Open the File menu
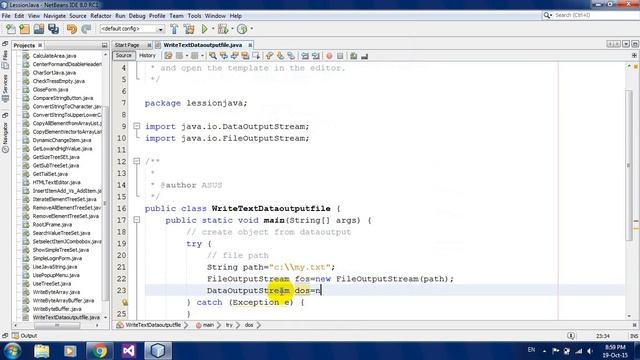 (6, 16)
